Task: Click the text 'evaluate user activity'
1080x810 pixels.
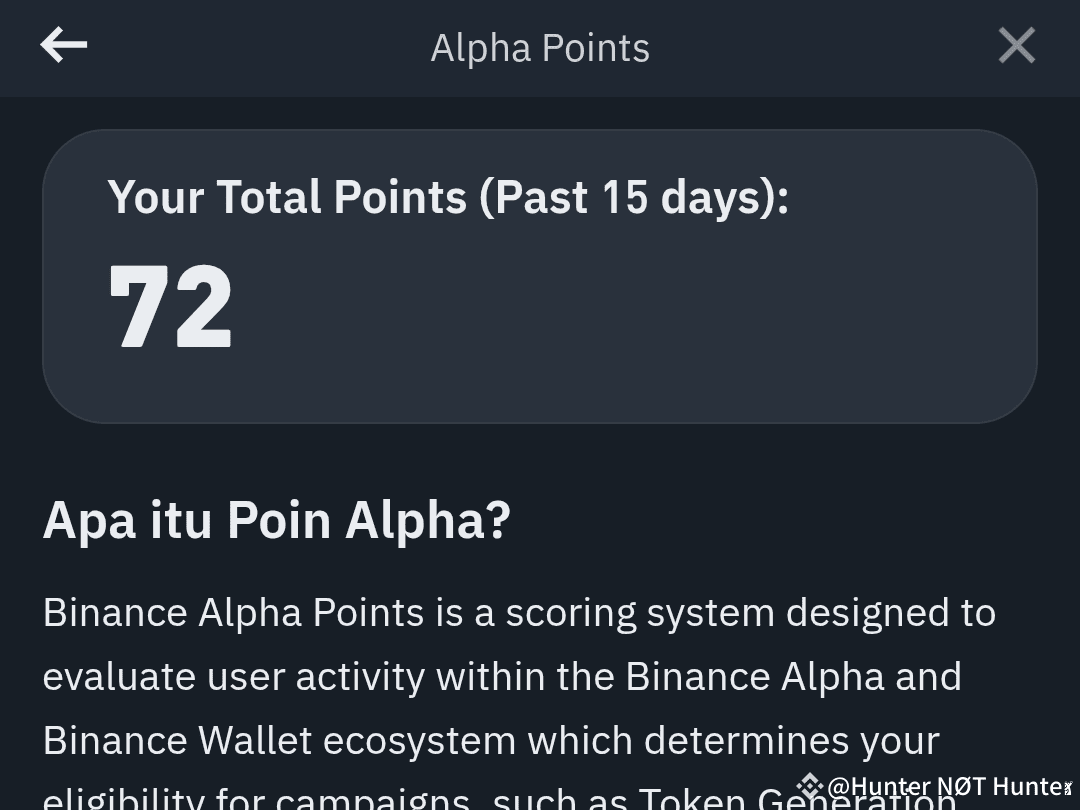Action: tap(234, 676)
